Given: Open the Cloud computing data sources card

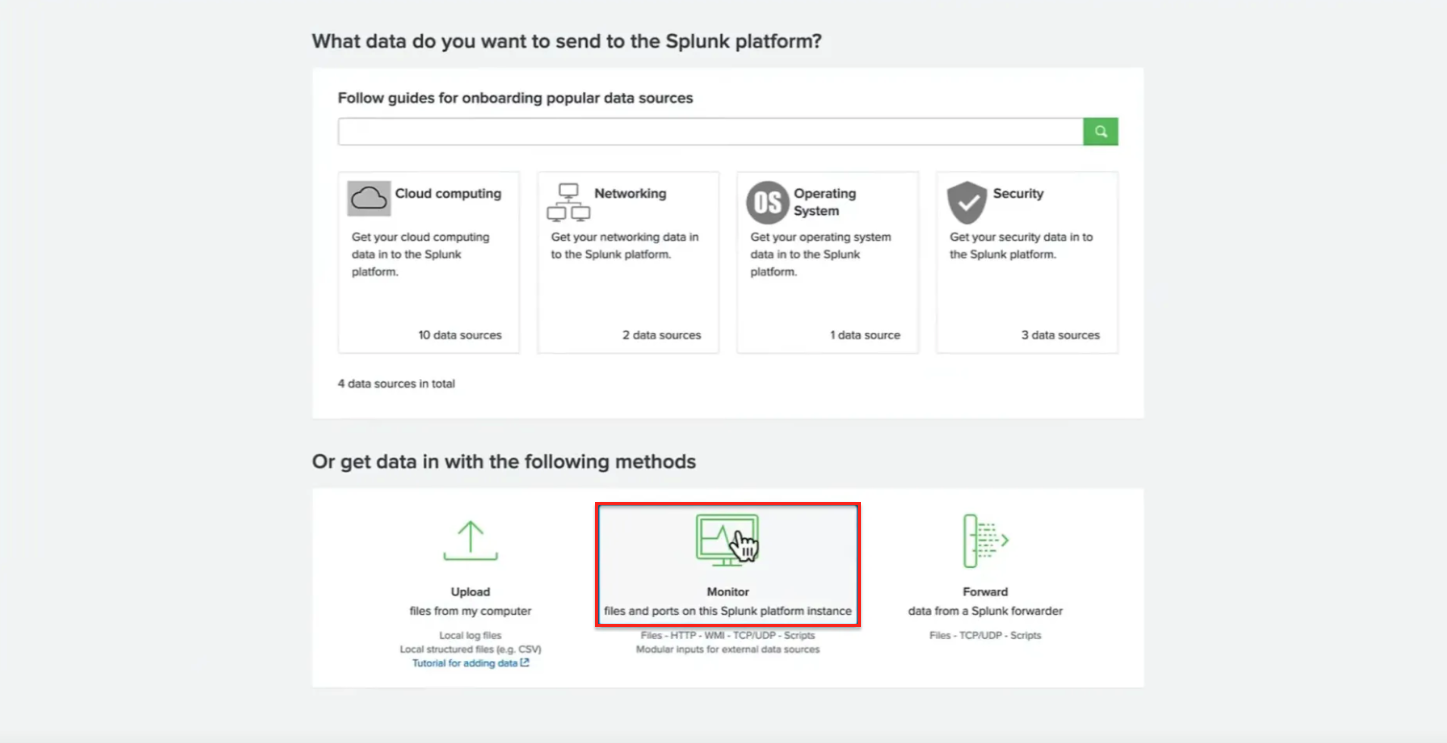Looking at the screenshot, I should (428, 262).
